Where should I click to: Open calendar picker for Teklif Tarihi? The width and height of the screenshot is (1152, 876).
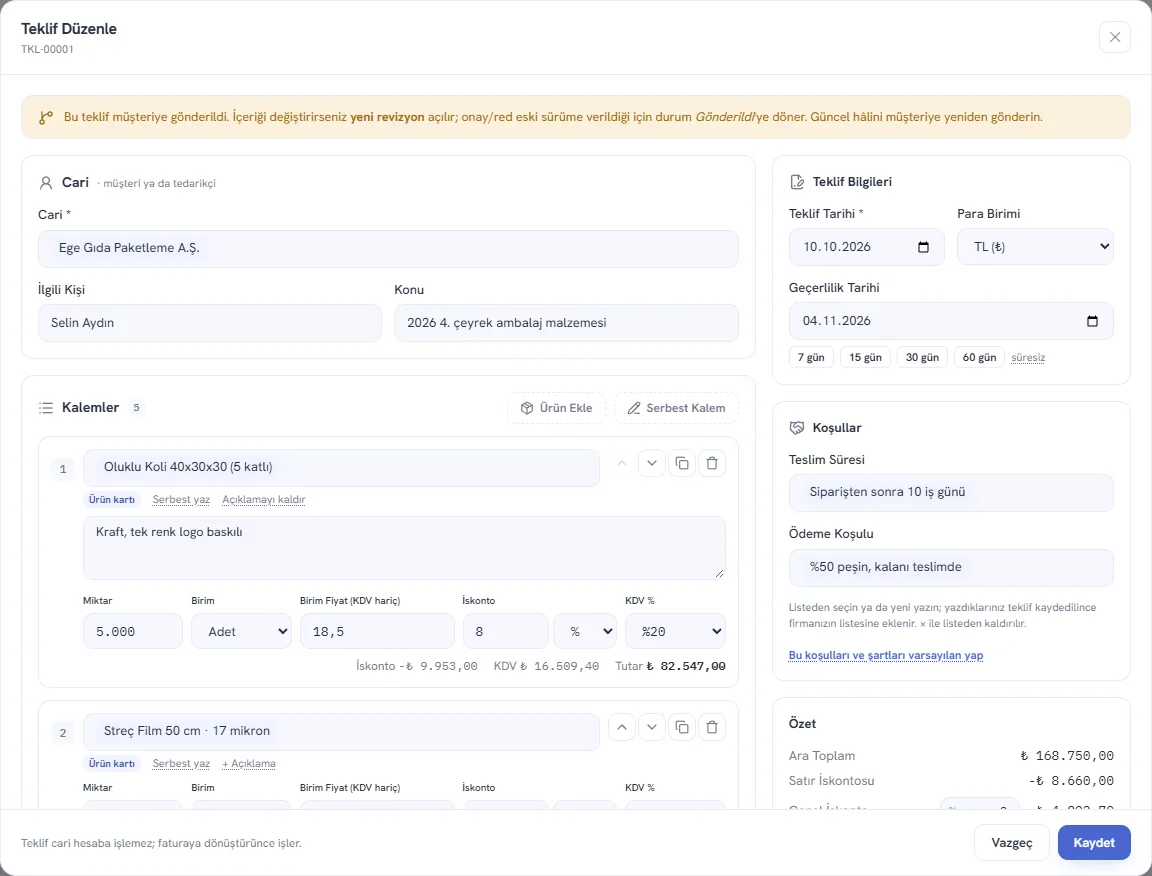tap(924, 247)
